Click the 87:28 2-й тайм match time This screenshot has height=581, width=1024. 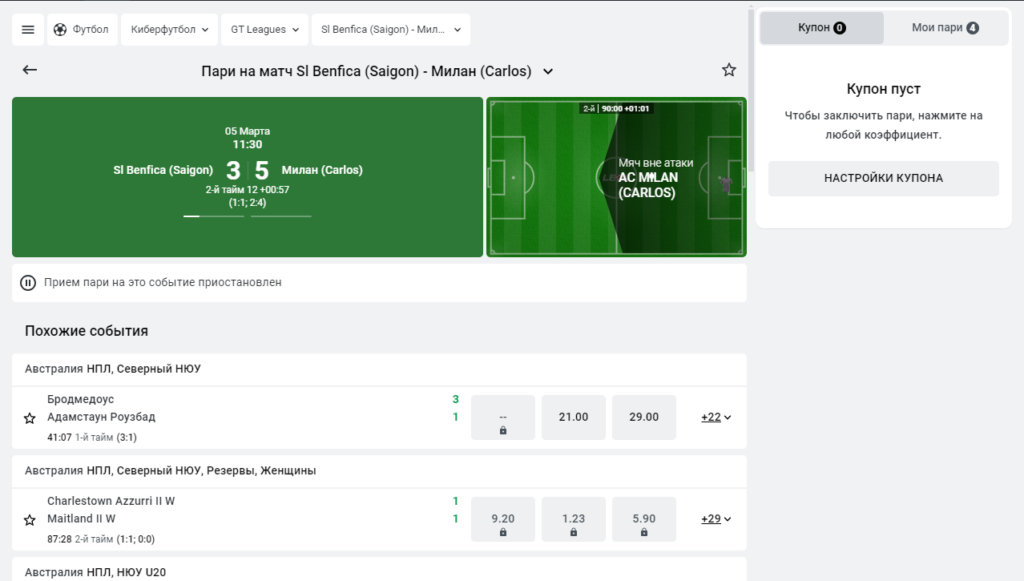pos(101,539)
